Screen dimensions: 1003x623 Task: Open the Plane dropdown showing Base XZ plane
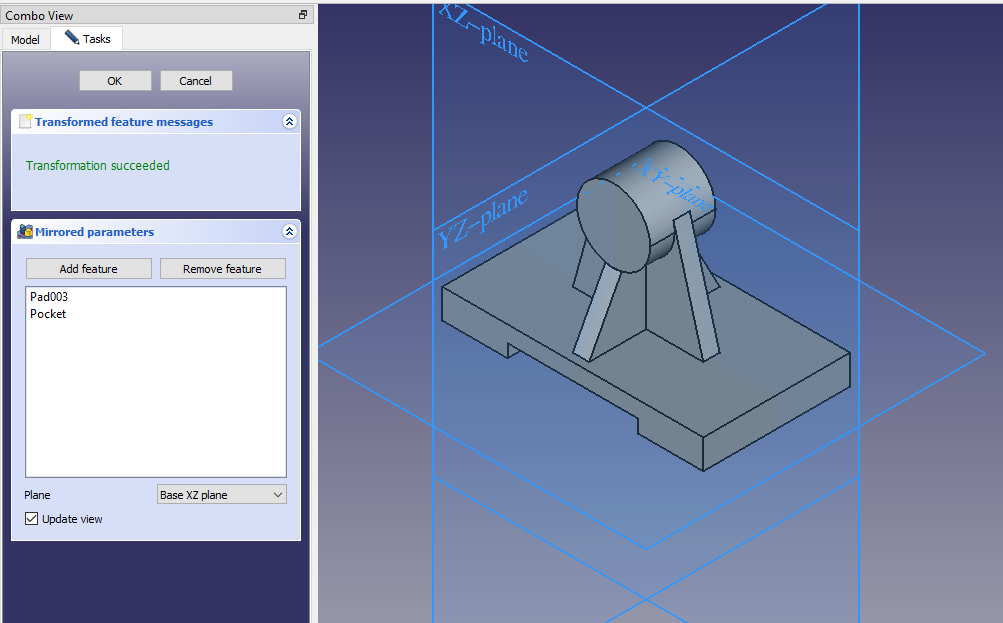click(222, 495)
